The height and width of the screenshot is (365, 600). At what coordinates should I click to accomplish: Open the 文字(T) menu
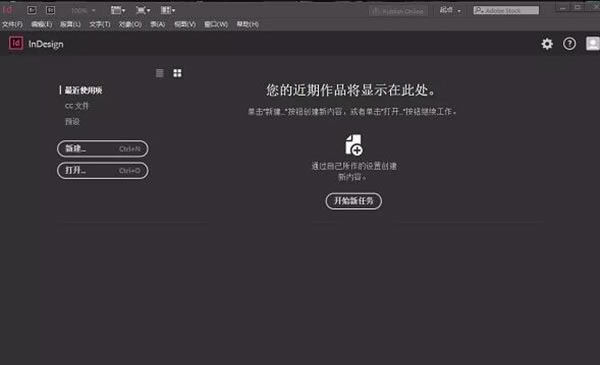(99, 24)
